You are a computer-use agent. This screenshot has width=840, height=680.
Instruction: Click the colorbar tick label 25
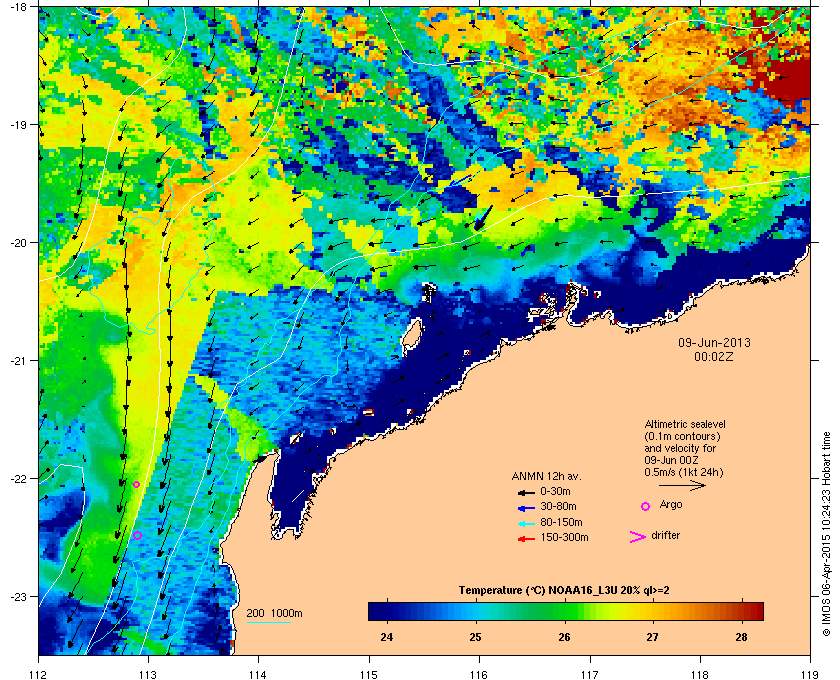pyautogui.click(x=475, y=637)
